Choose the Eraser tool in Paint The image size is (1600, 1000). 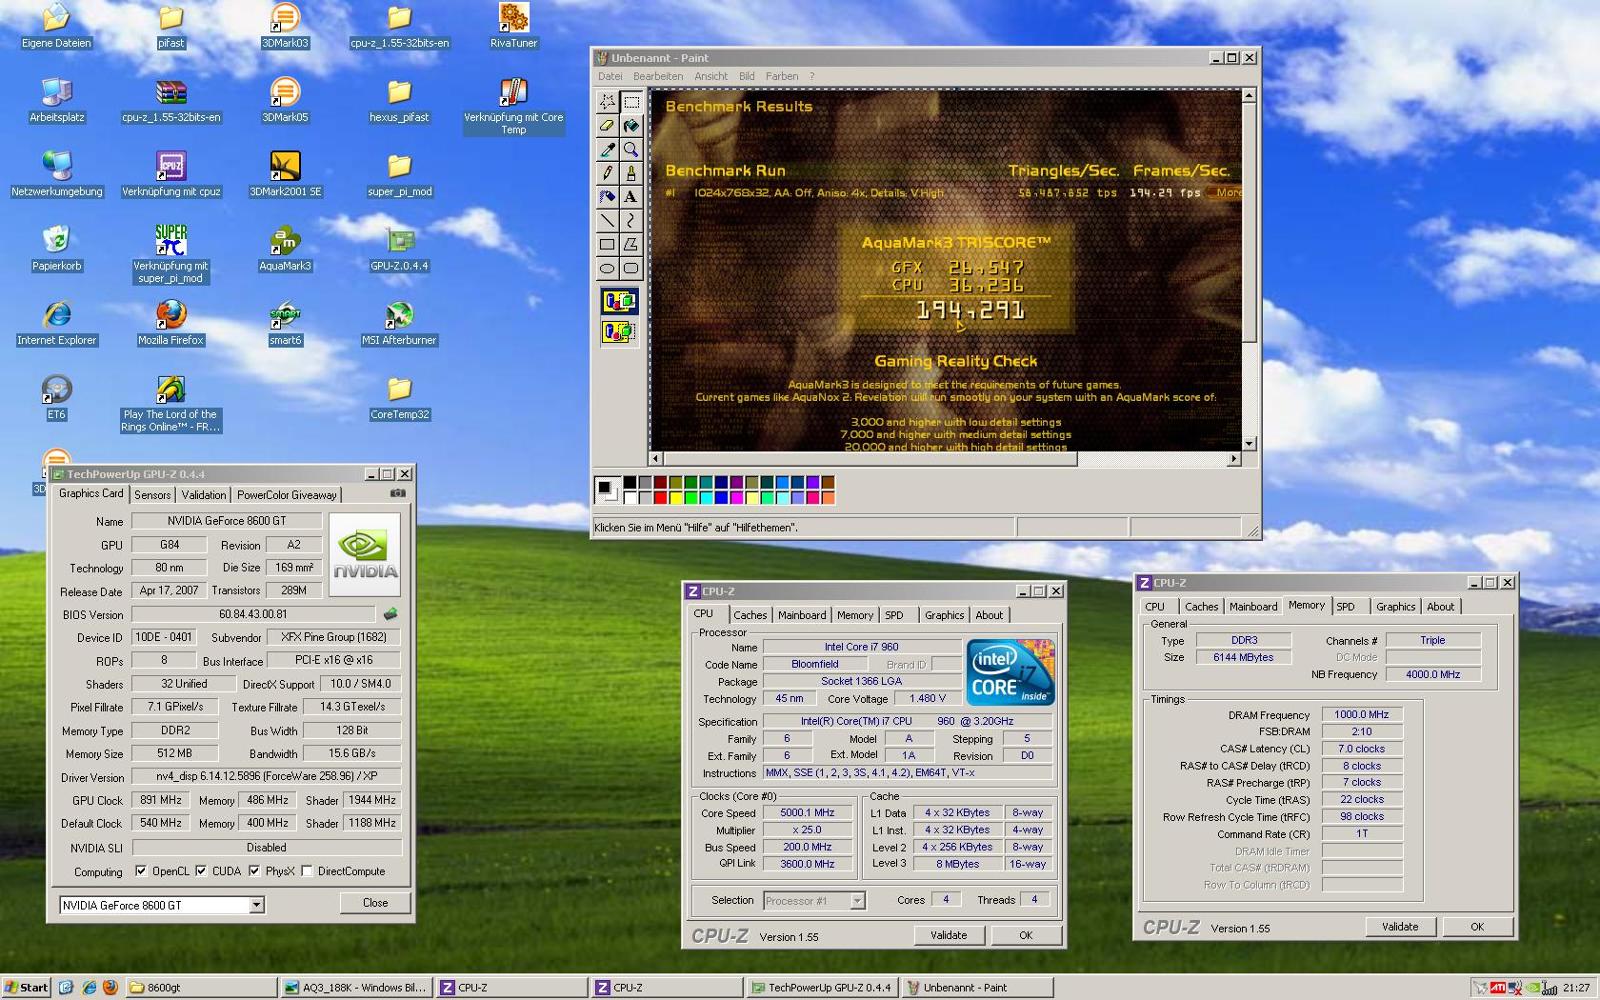(x=607, y=126)
